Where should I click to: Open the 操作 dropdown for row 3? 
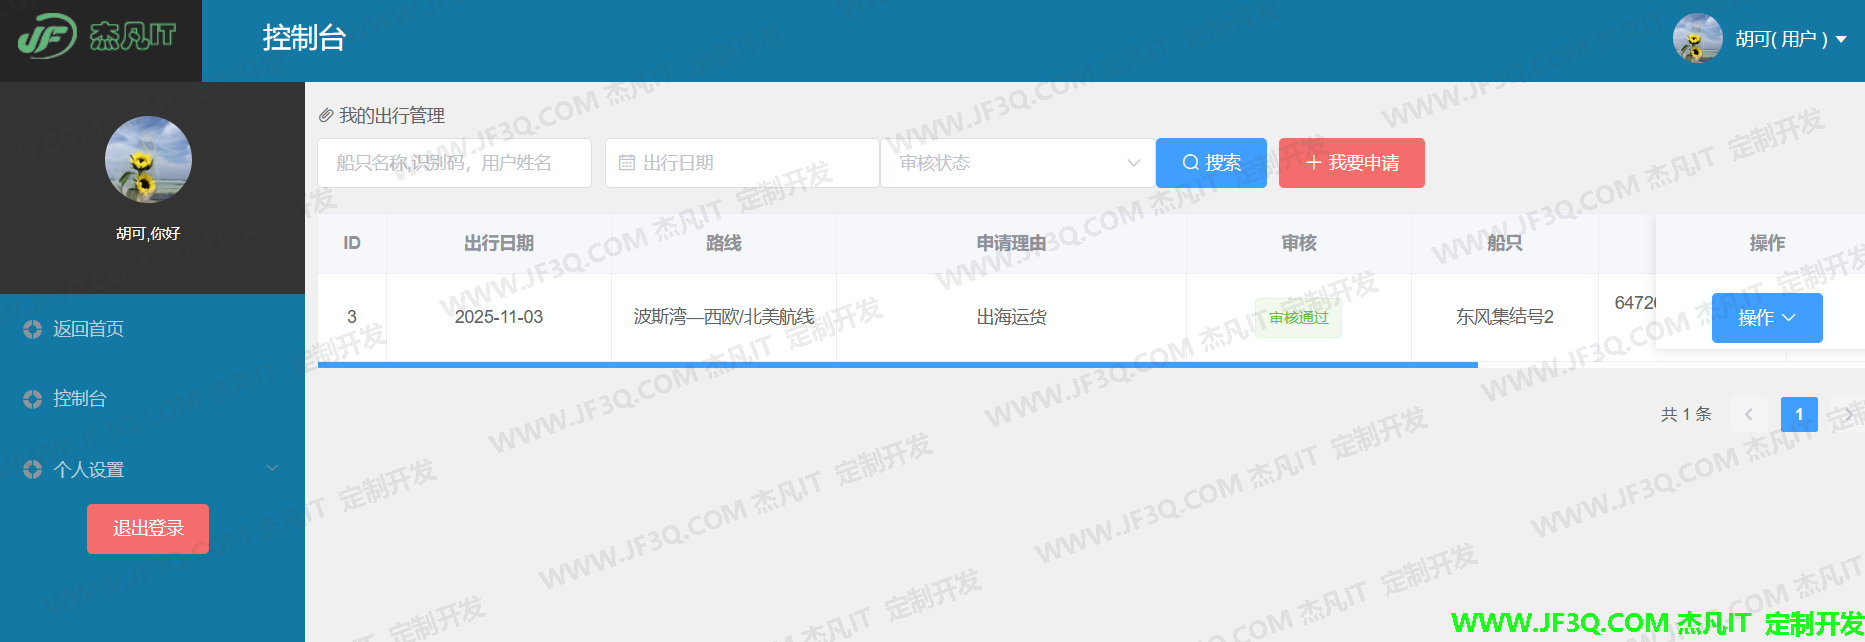(1766, 318)
